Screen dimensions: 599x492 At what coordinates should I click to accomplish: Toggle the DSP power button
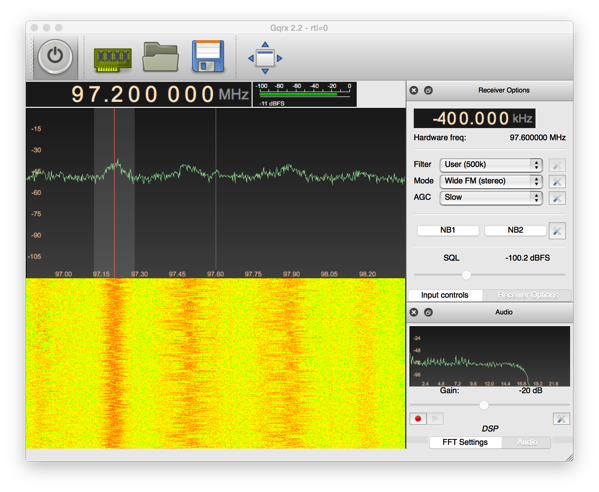tap(55, 57)
